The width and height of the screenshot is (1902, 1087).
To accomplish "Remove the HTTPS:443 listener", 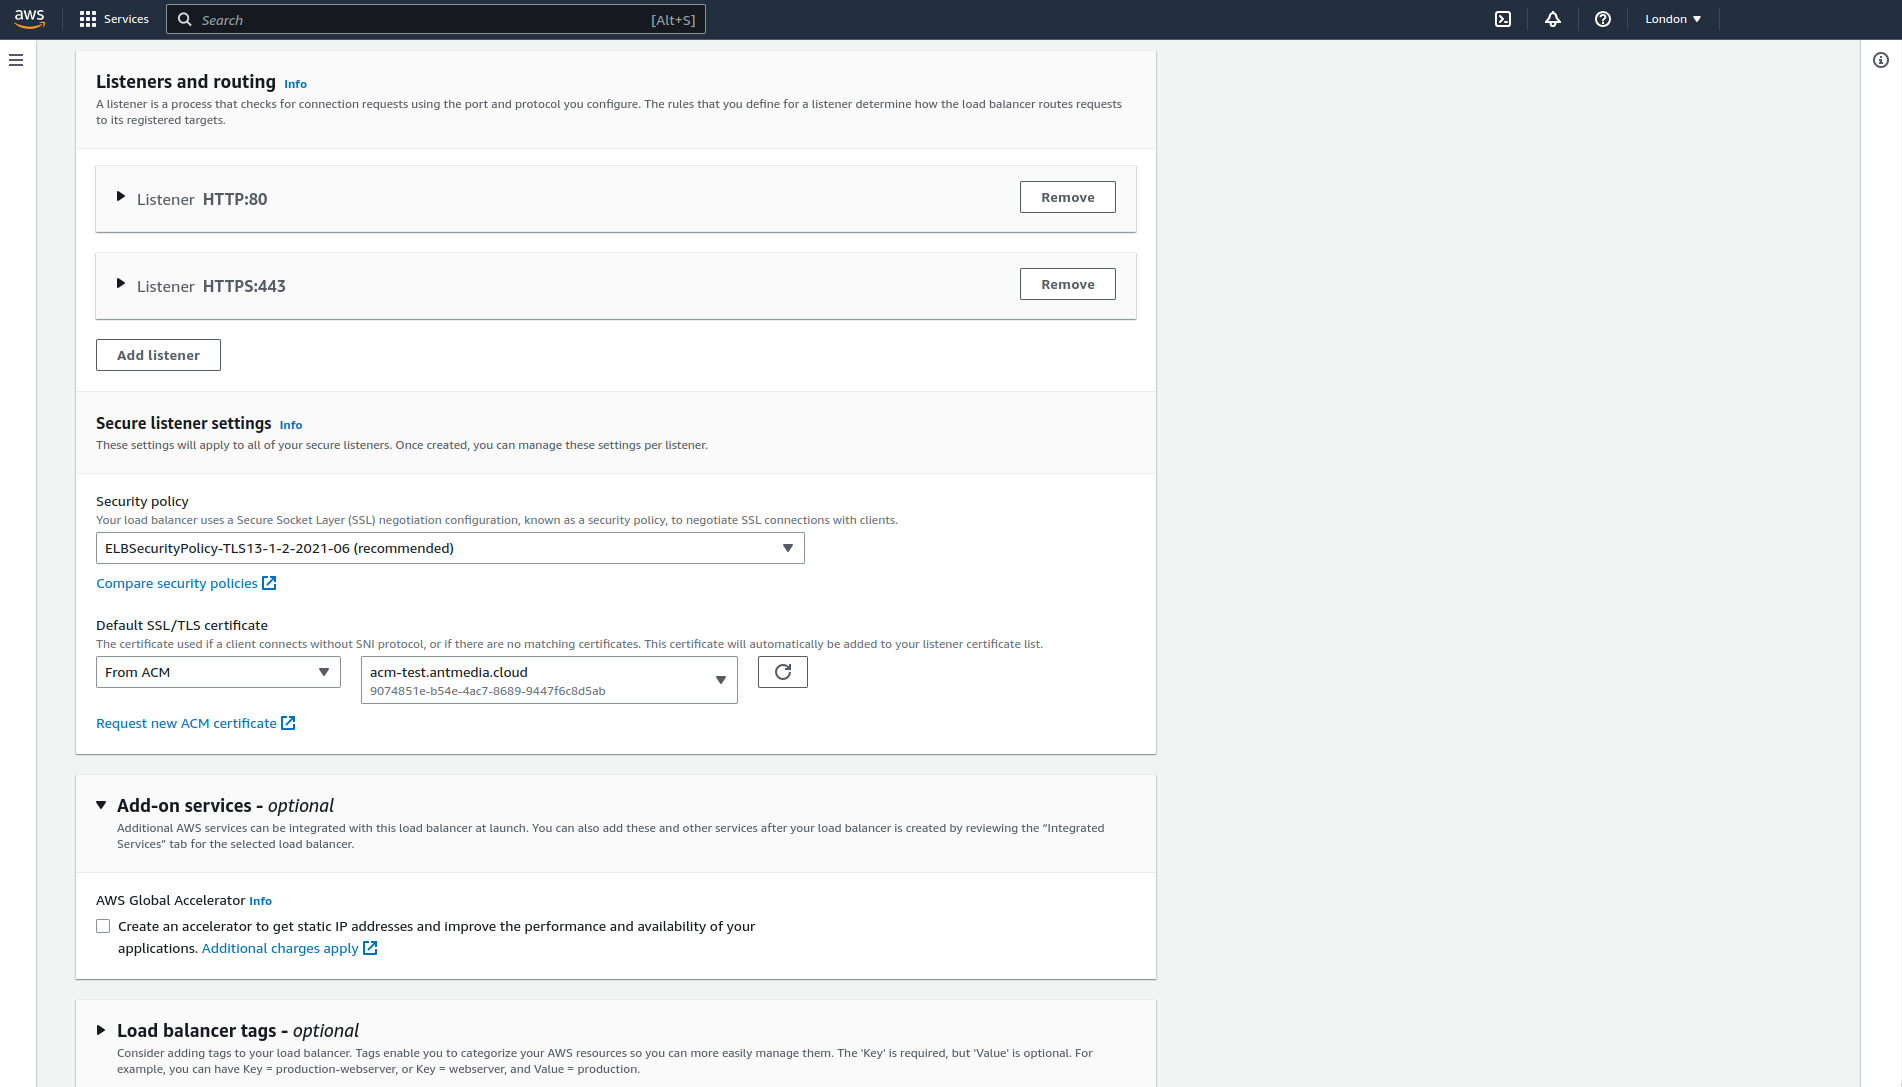I will pos(1068,284).
